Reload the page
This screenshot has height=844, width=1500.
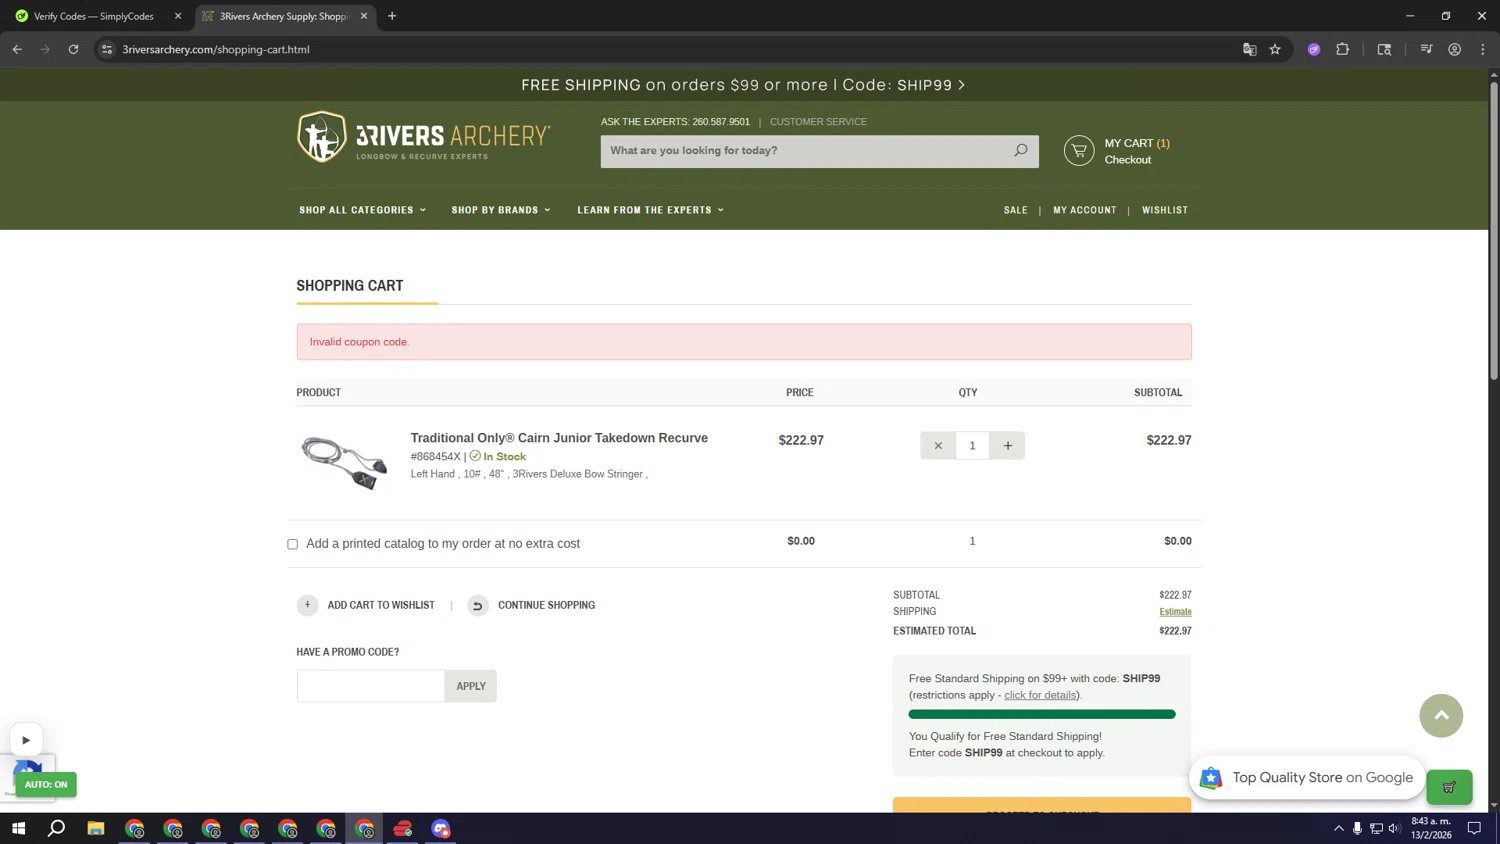tap(73, 49)
